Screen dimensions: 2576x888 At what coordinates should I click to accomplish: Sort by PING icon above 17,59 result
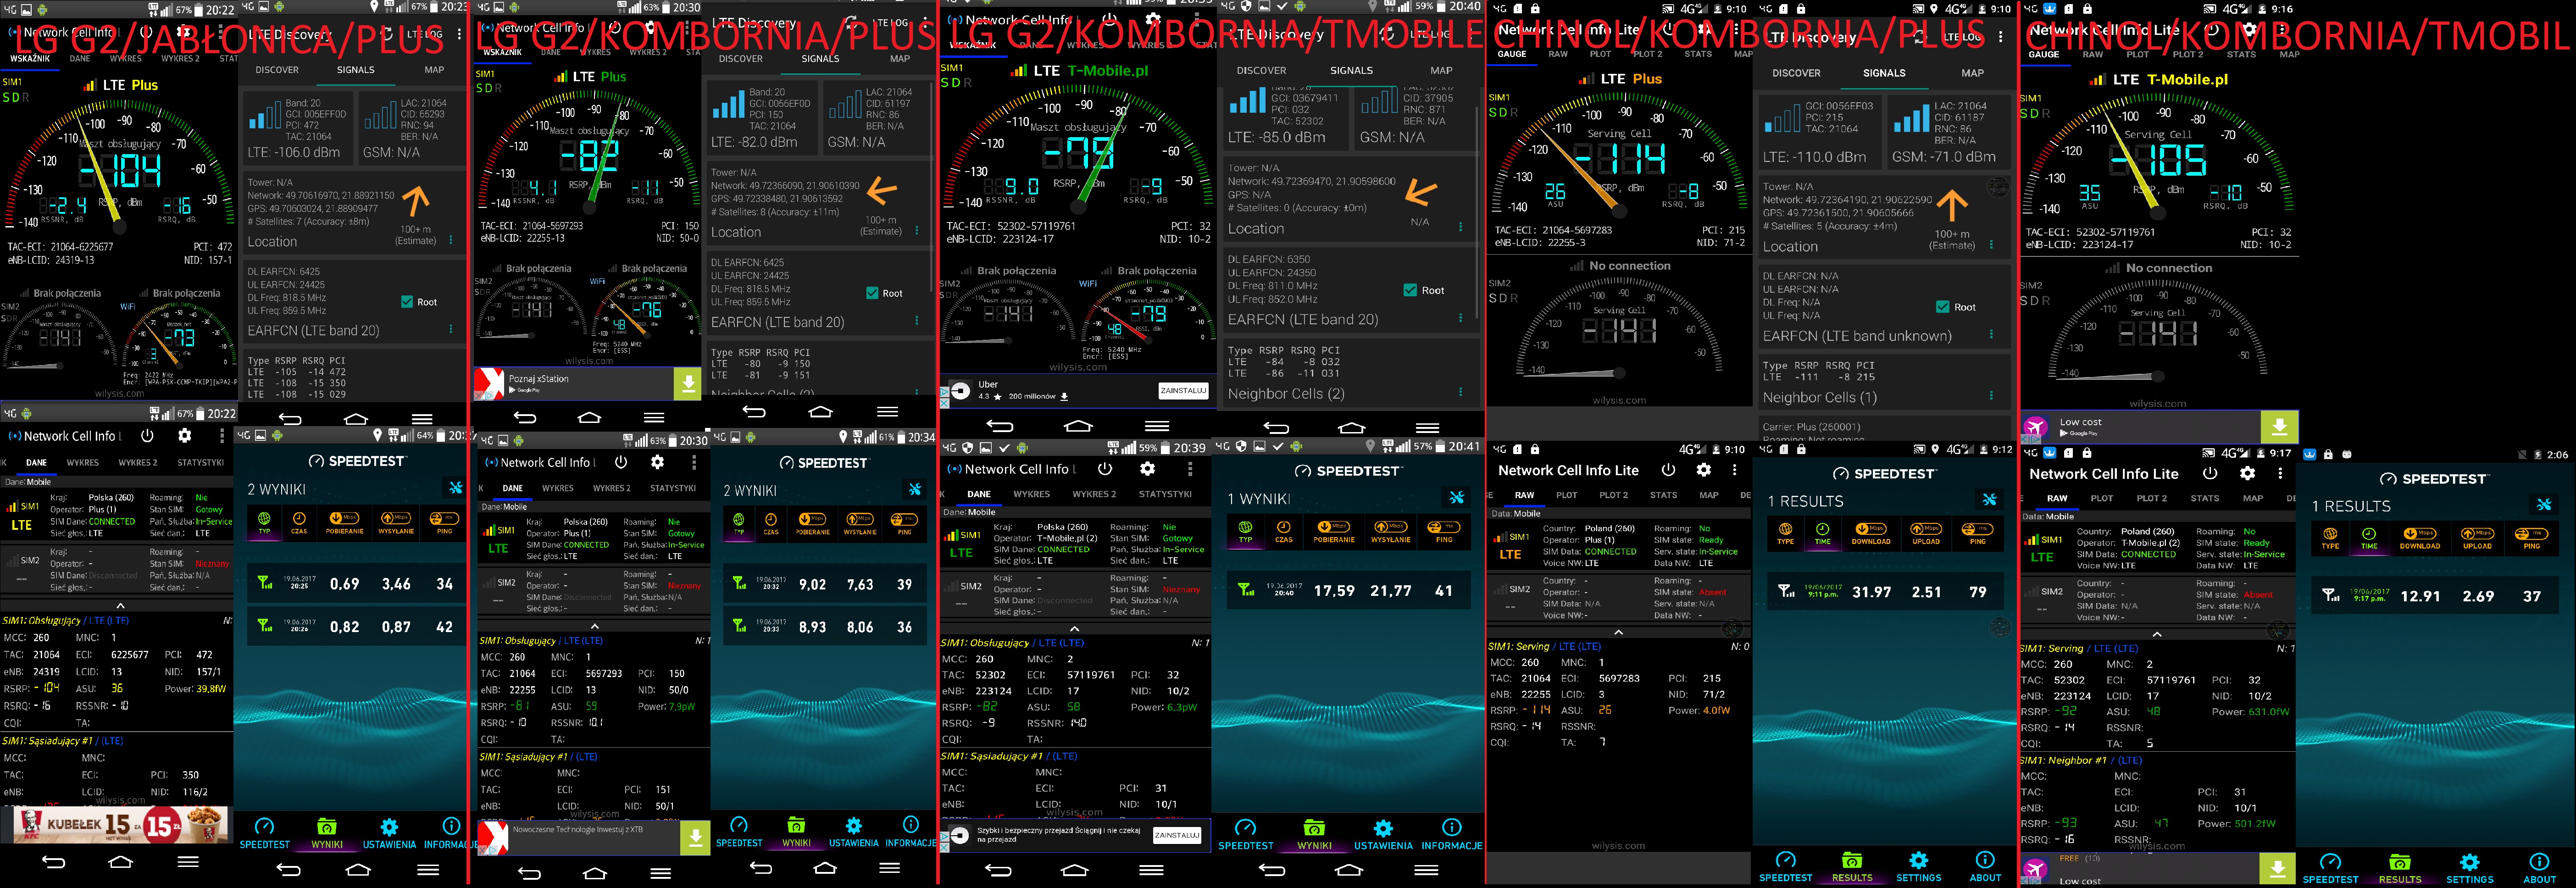pos(1444,531)
